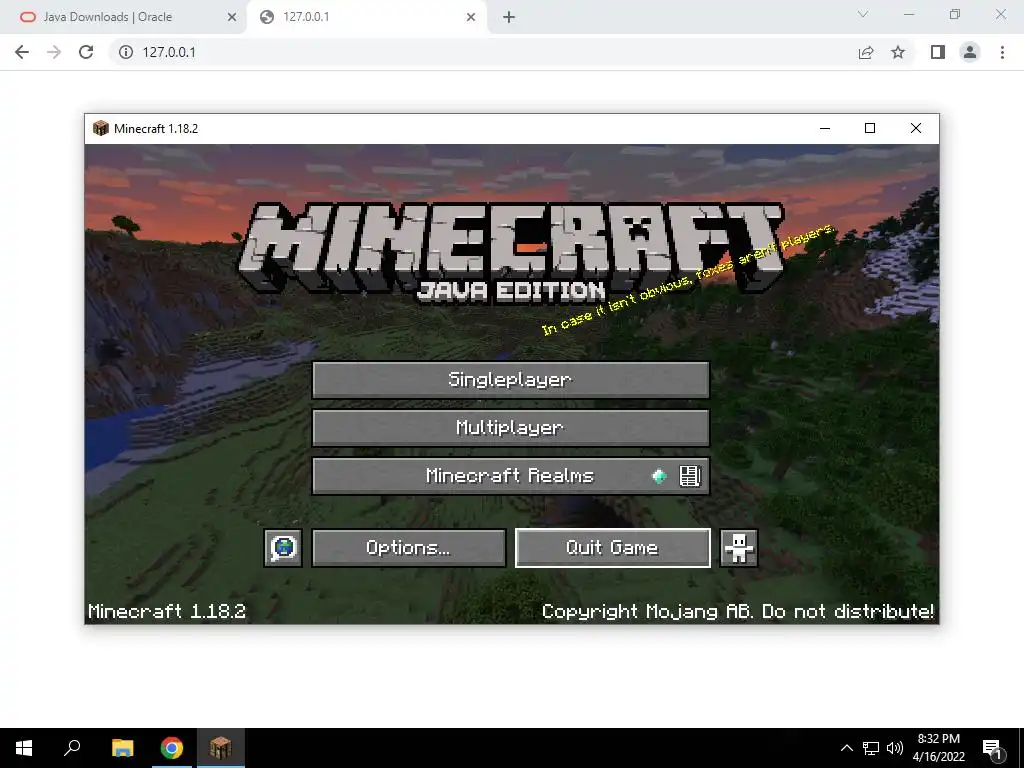Open the Chrome three-dot menu

(x=1002, y=52)
